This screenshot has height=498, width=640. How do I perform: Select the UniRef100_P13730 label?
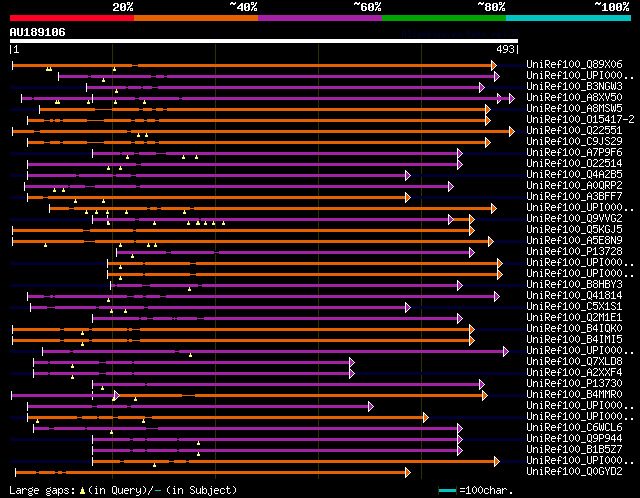[x=574, y=383]
